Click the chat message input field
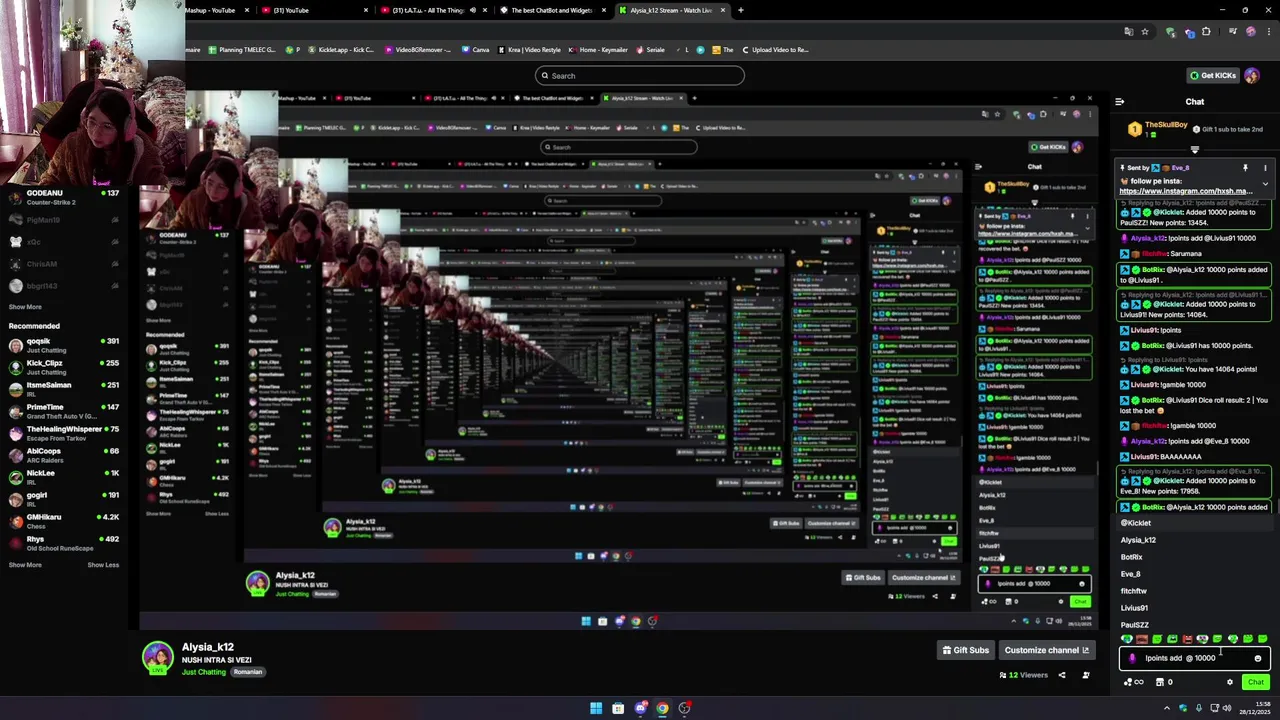1280x720 pixels. coord(1194,658)
